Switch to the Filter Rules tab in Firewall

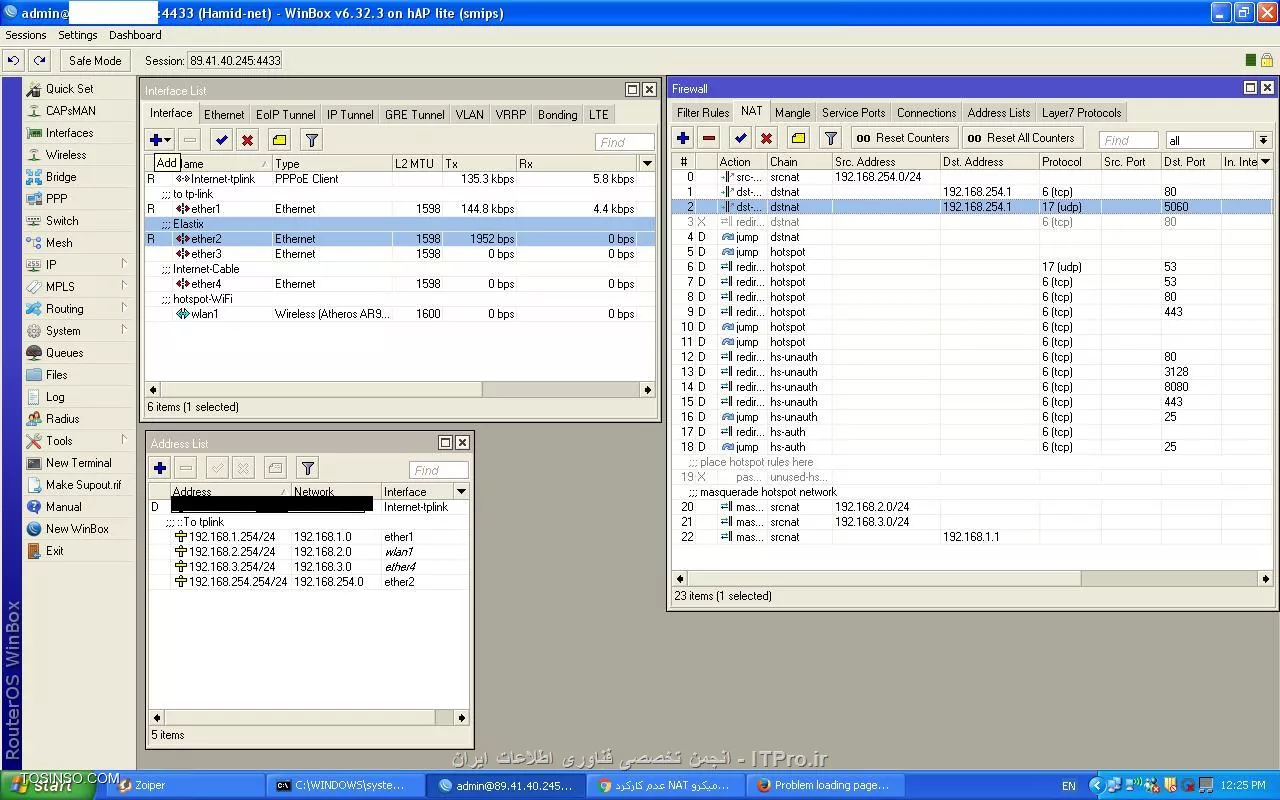(702, 113)
